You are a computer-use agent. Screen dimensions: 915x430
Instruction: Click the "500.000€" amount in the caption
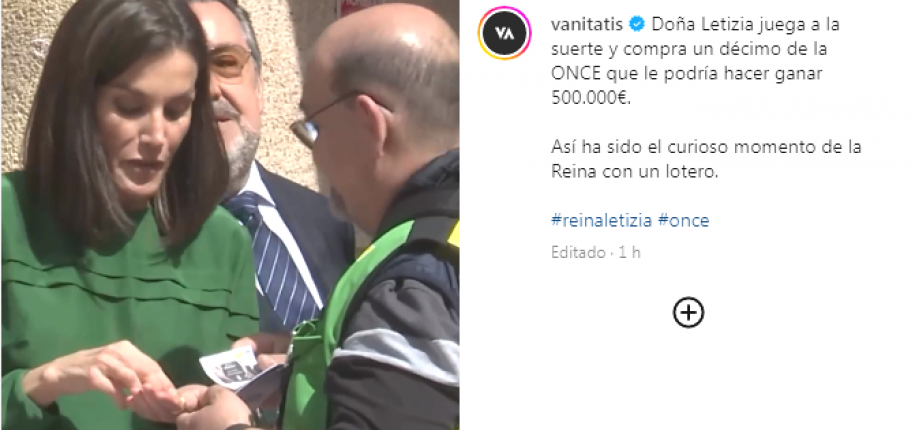coord(591,98)
